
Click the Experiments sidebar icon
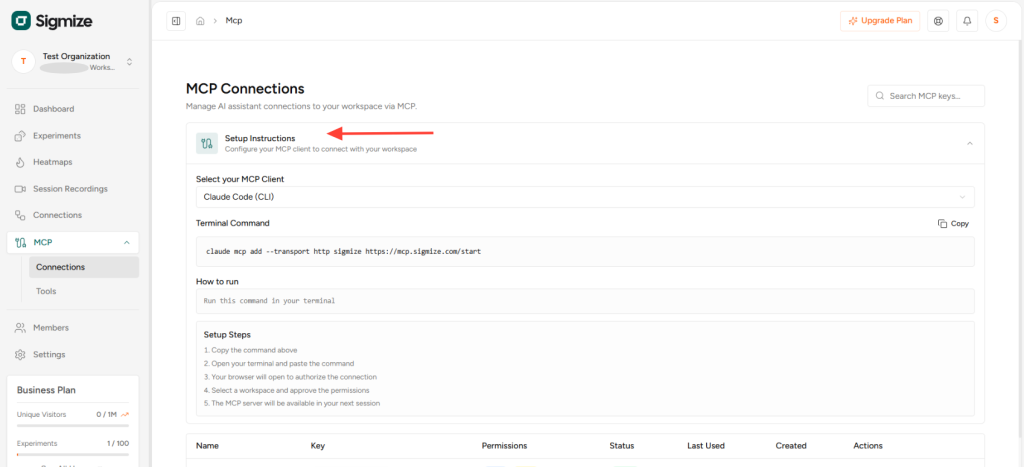[x=20, y=136]
